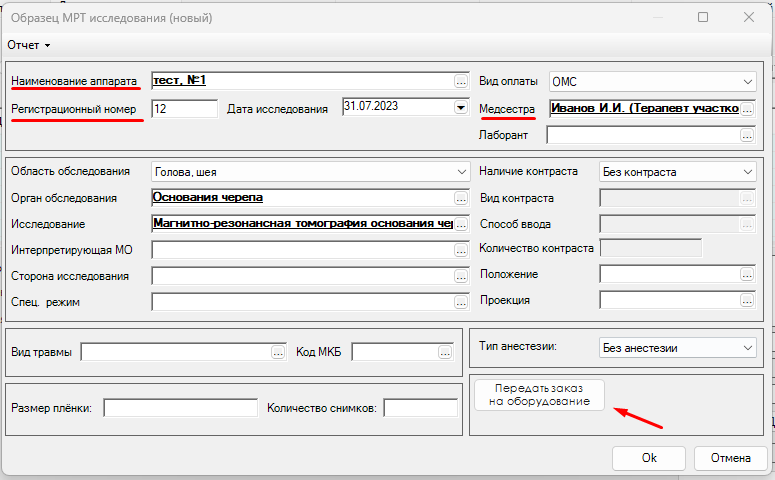Click the Количество снимков input field
Viewport: 775px width, 480px height.
pyautogui.click(x=421, y=408)
